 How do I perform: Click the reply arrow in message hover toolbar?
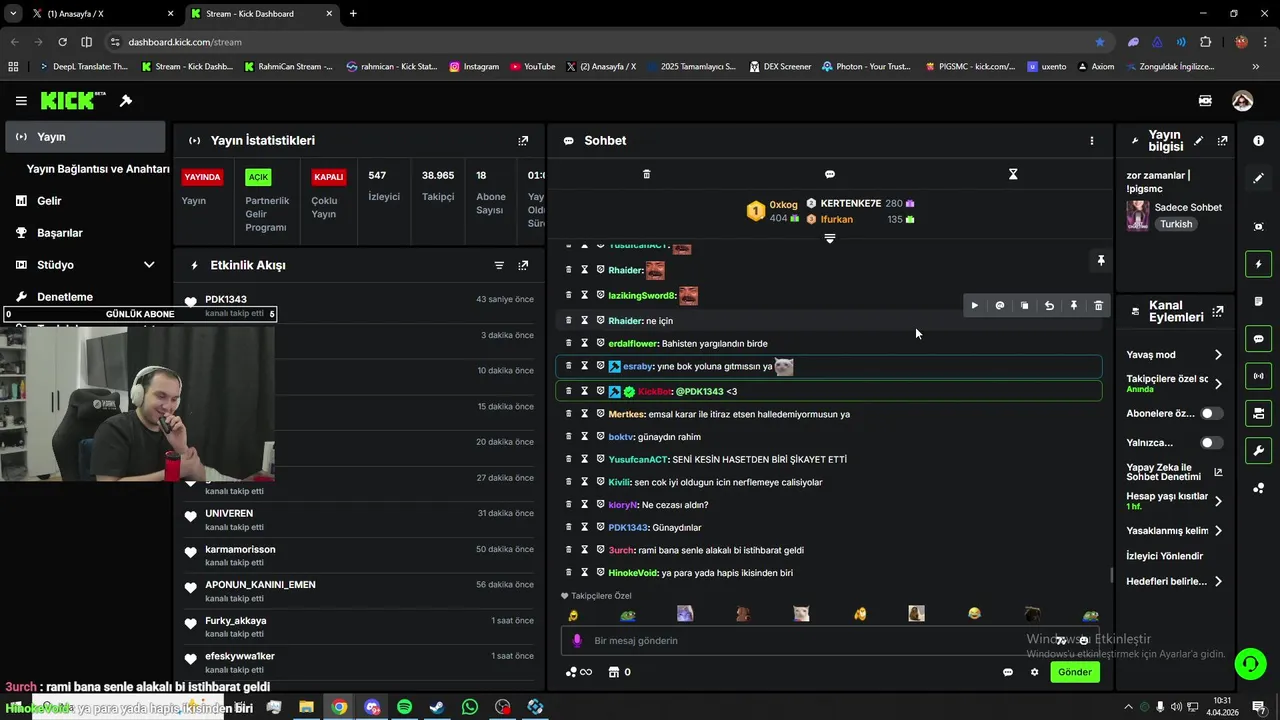pos(1049,306)
